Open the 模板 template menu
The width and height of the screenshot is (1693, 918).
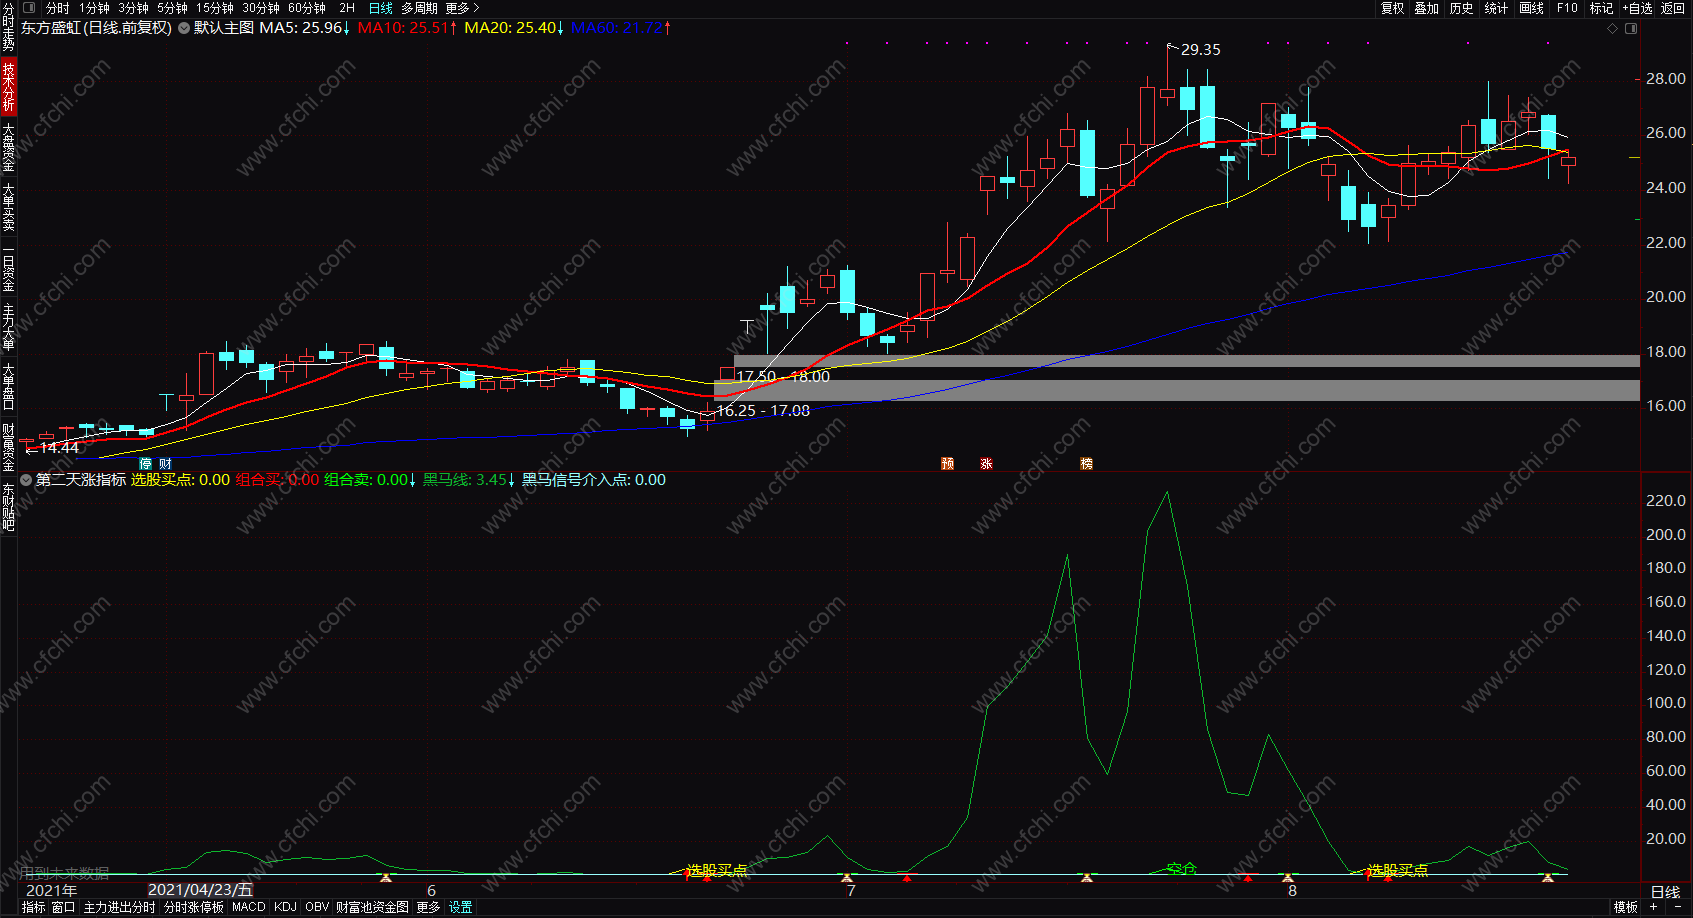(x=1626, y=907)
